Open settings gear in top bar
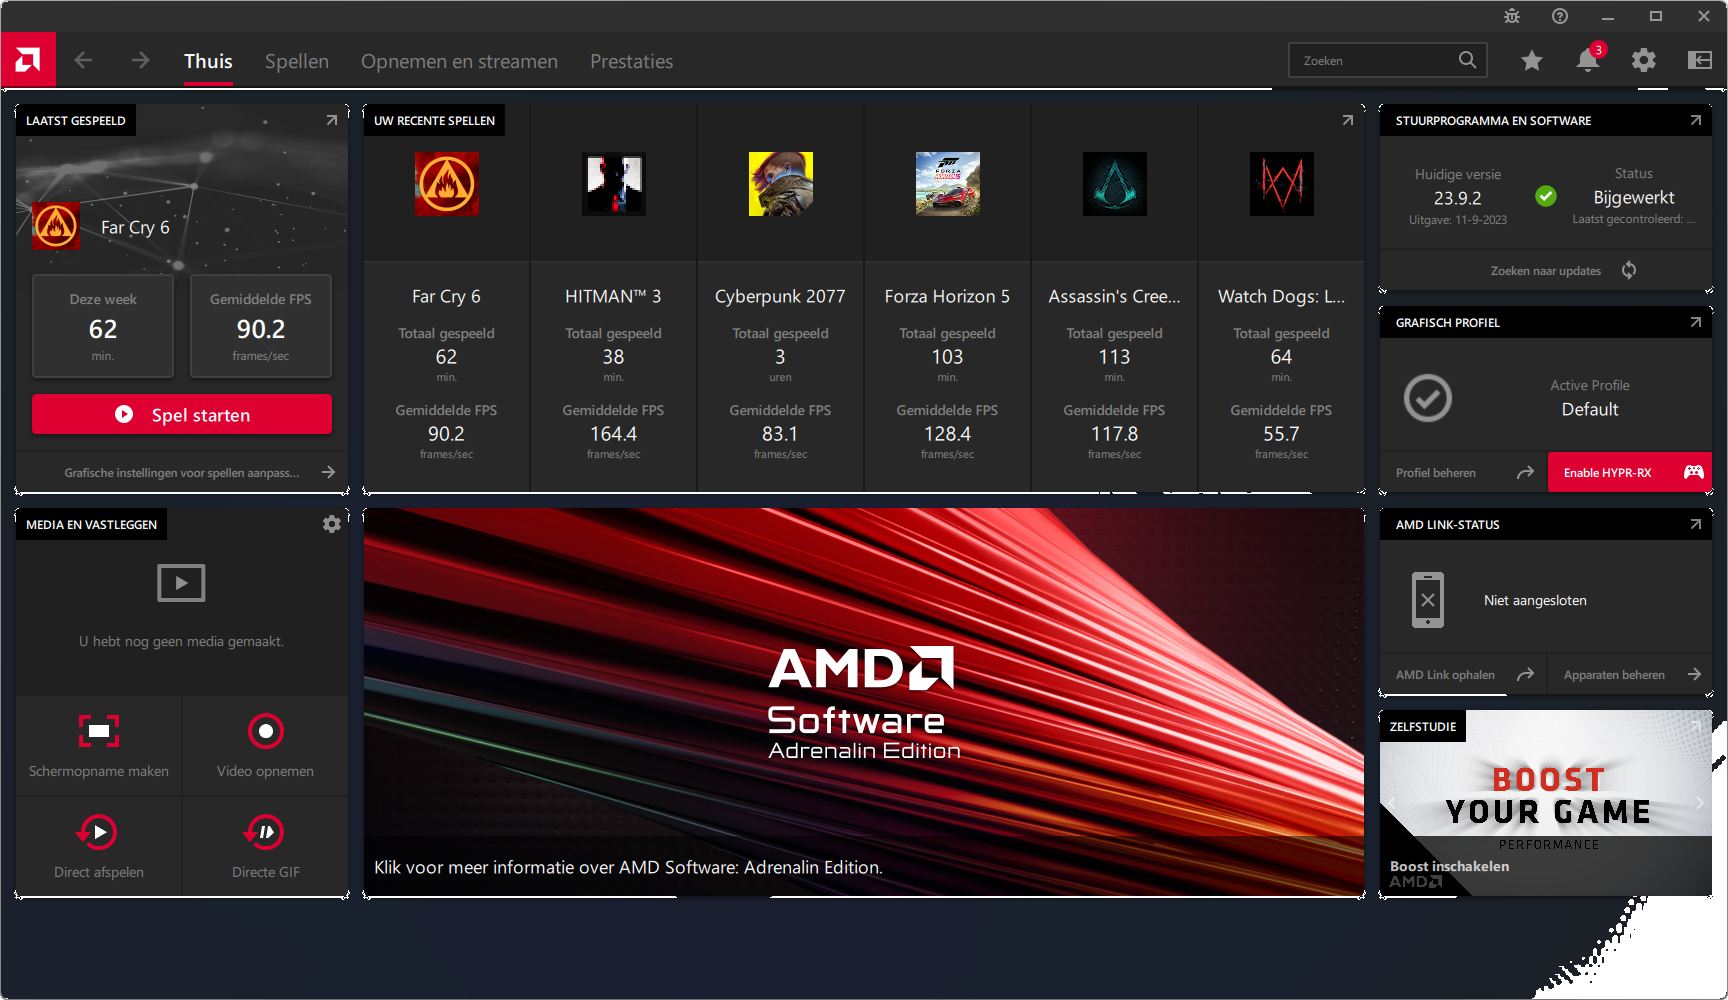This screenshot has height=1000, width=1728. pos(1643,61)
